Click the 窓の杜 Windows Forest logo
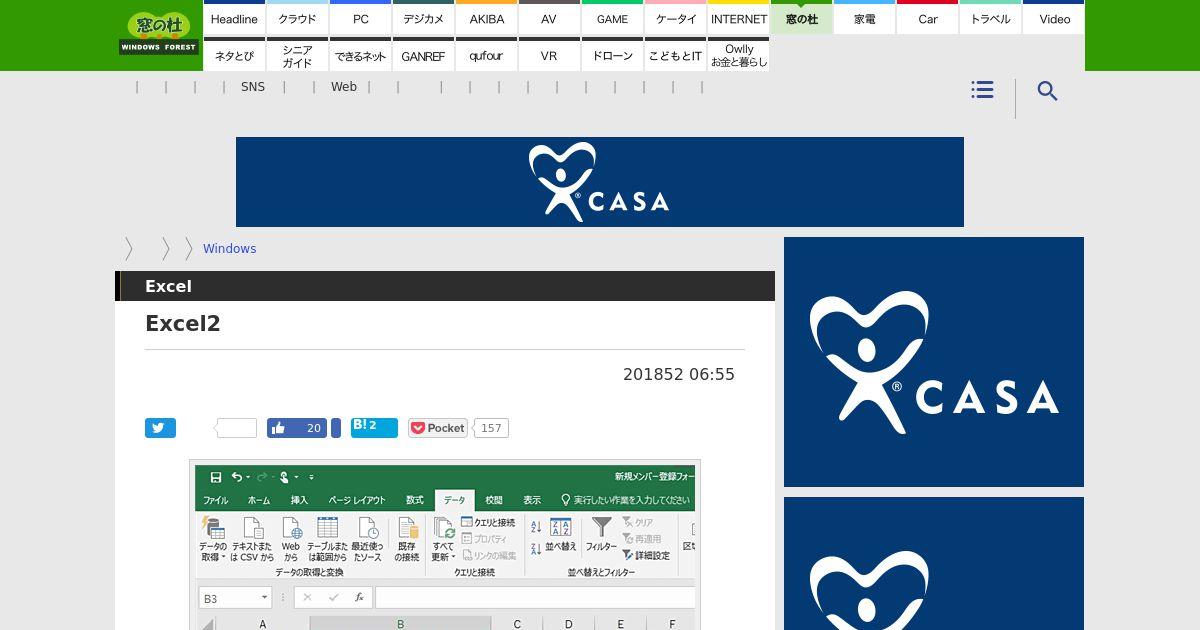The image size is (1200, 630). click(x=158, y=33)
